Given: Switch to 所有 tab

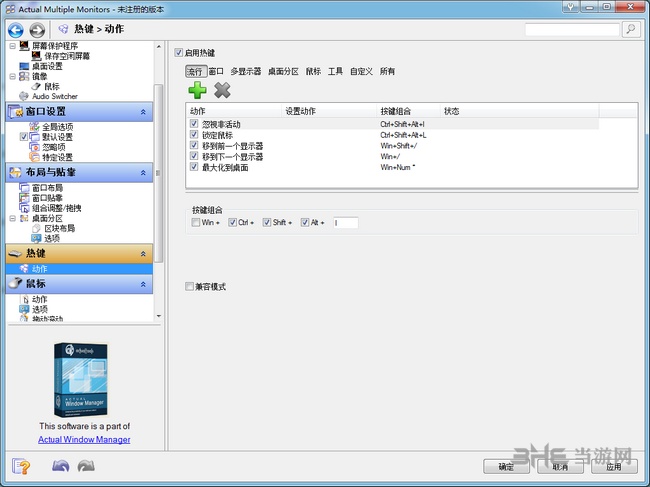Looking at the screenshot, I should 387,71.
